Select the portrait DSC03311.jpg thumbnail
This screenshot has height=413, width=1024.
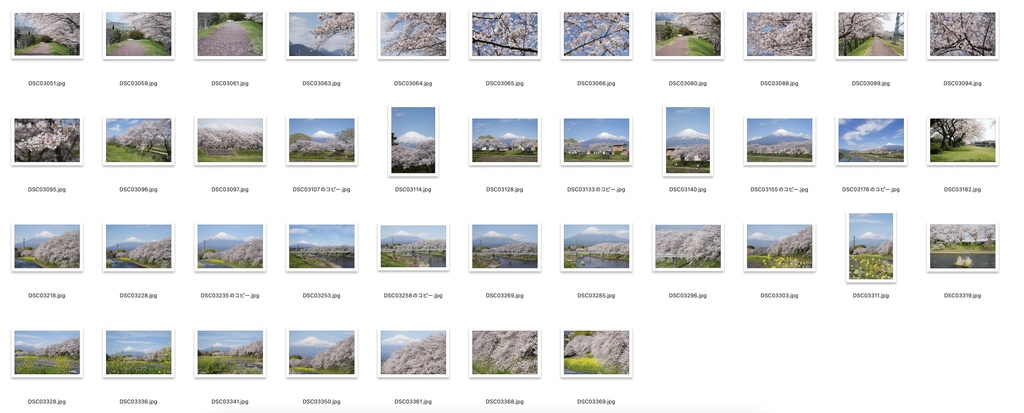[x=871, y=247]
